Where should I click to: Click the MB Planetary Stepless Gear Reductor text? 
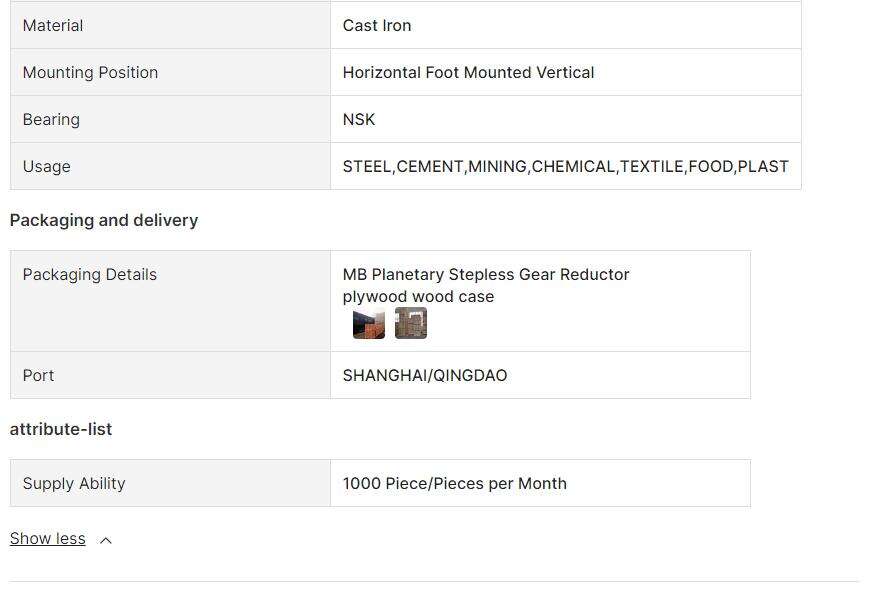click(486, 274)
